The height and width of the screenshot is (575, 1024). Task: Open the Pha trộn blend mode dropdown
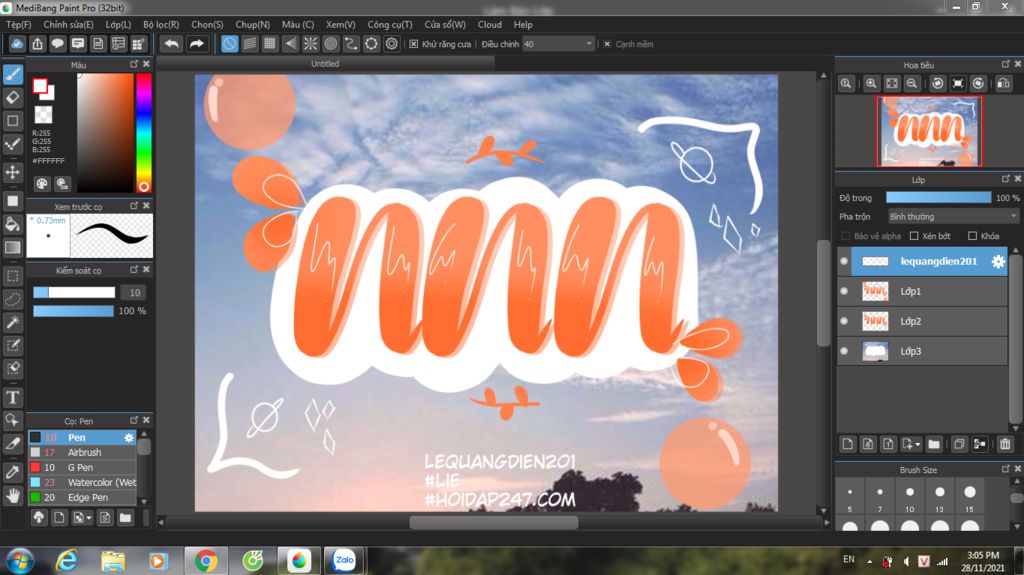tap(953, 216)
